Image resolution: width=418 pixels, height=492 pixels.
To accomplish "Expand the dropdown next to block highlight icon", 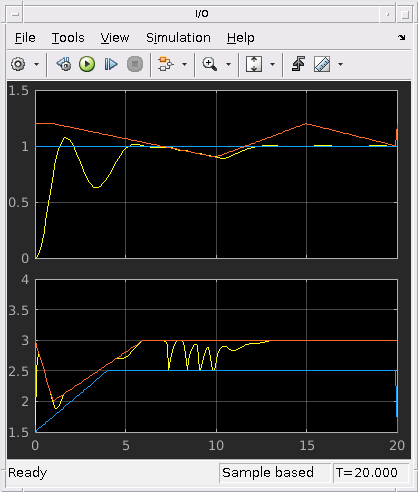I will click(x=184, y=64).
